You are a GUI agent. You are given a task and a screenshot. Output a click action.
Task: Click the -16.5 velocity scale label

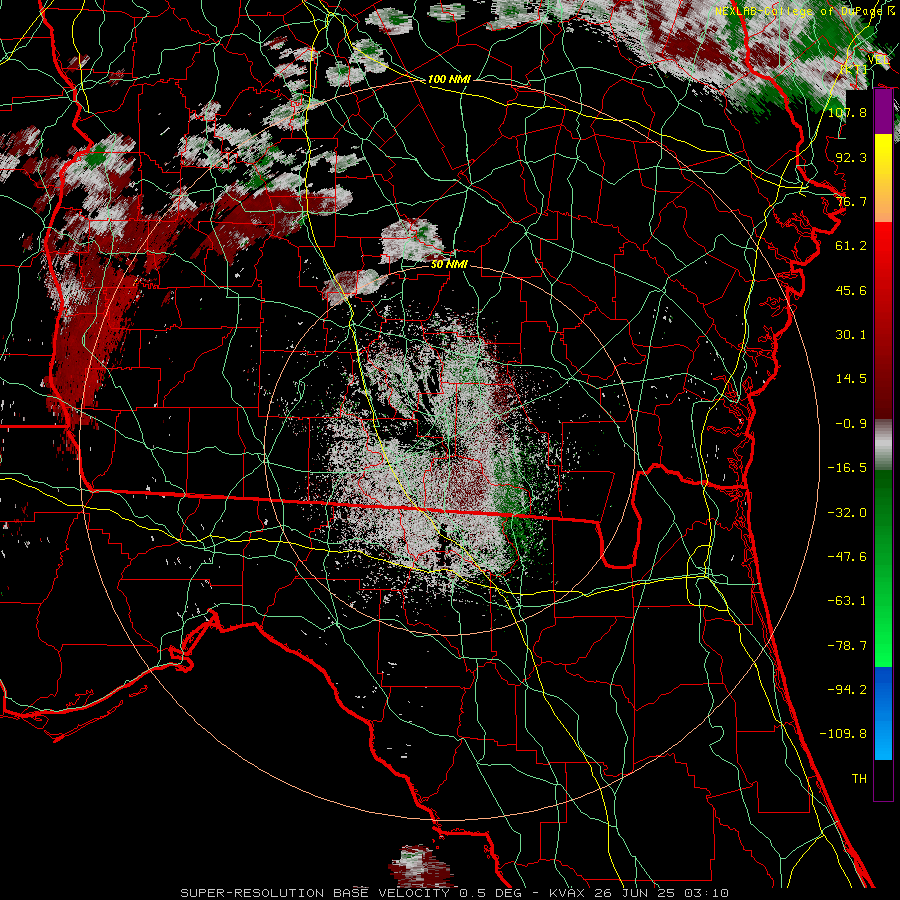(x=847, y=468)
